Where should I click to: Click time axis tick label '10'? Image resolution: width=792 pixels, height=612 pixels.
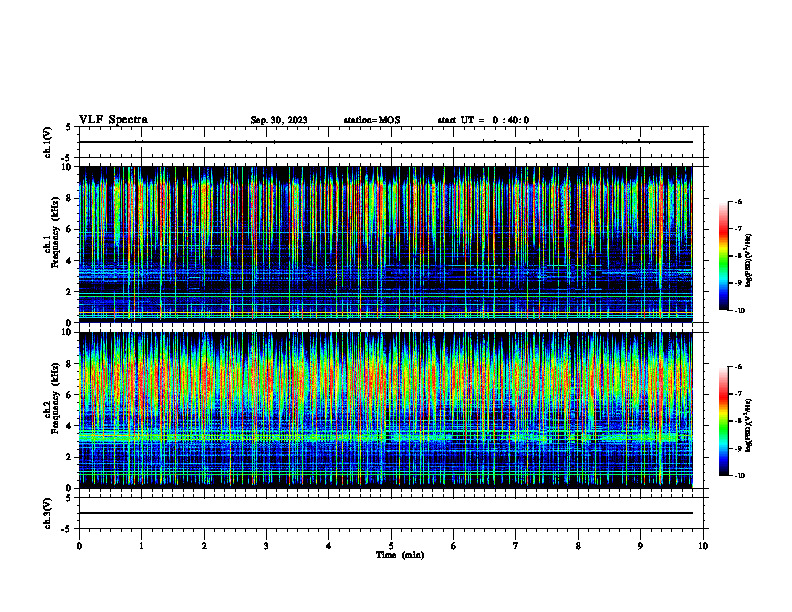(703, 546)
